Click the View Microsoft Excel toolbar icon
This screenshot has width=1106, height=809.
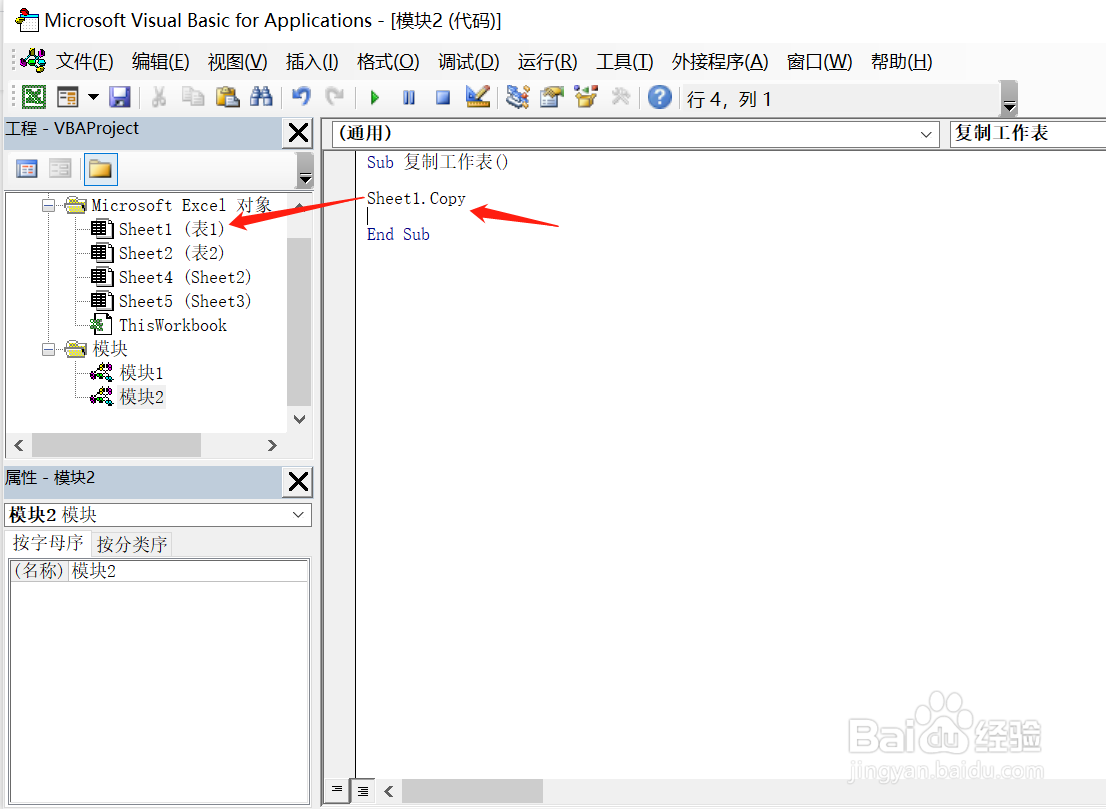(x=33, y=97)
